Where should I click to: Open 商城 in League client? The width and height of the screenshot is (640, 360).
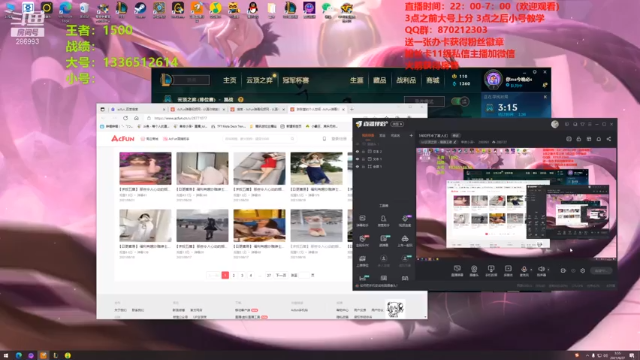pyautogui.click(x=433, y=80)
